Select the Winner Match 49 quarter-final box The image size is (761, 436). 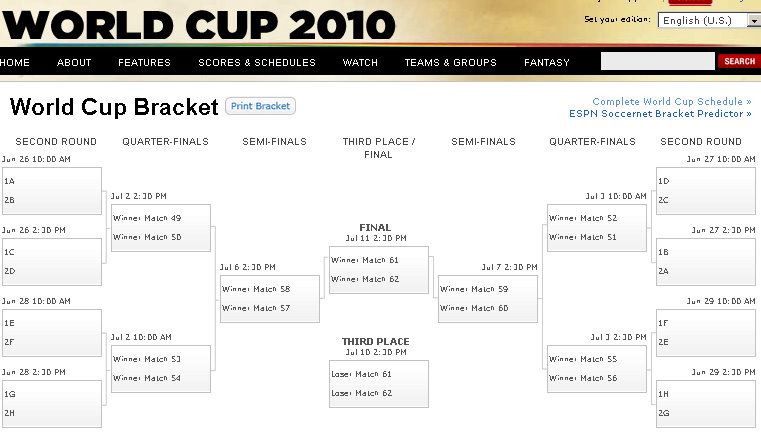161,228
